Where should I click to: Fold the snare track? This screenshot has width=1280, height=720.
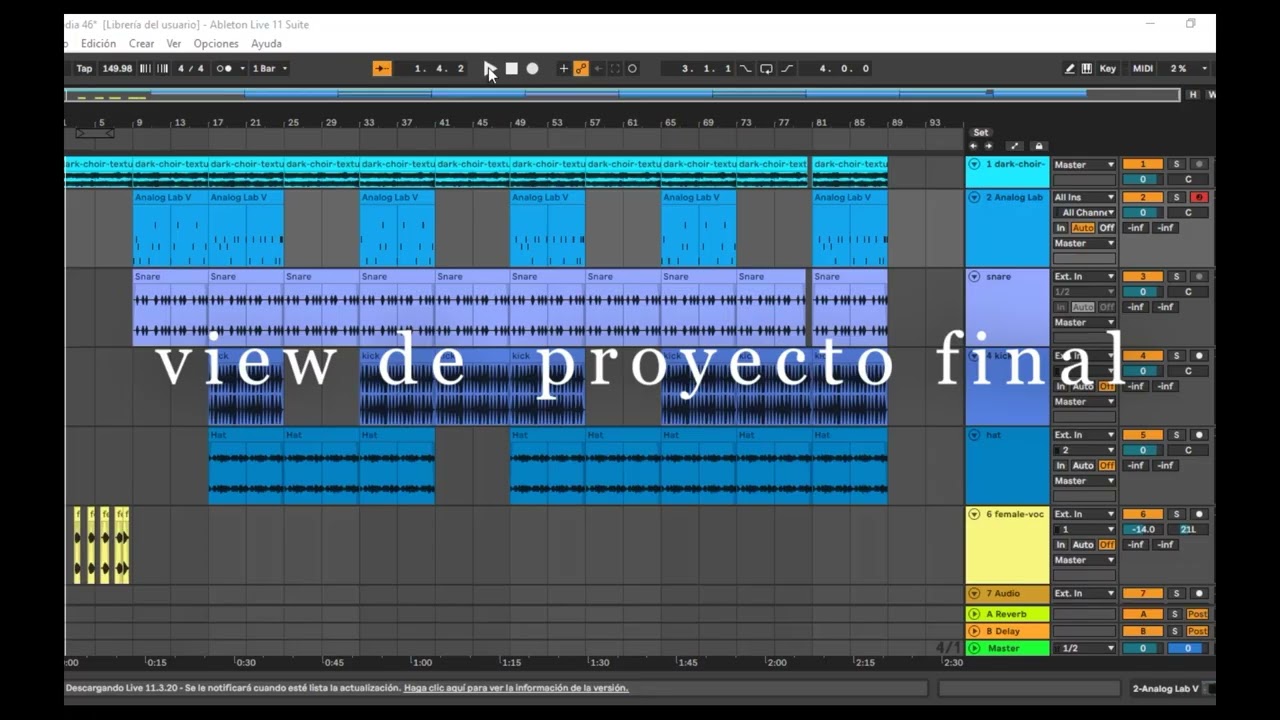[x=974, y=276]
